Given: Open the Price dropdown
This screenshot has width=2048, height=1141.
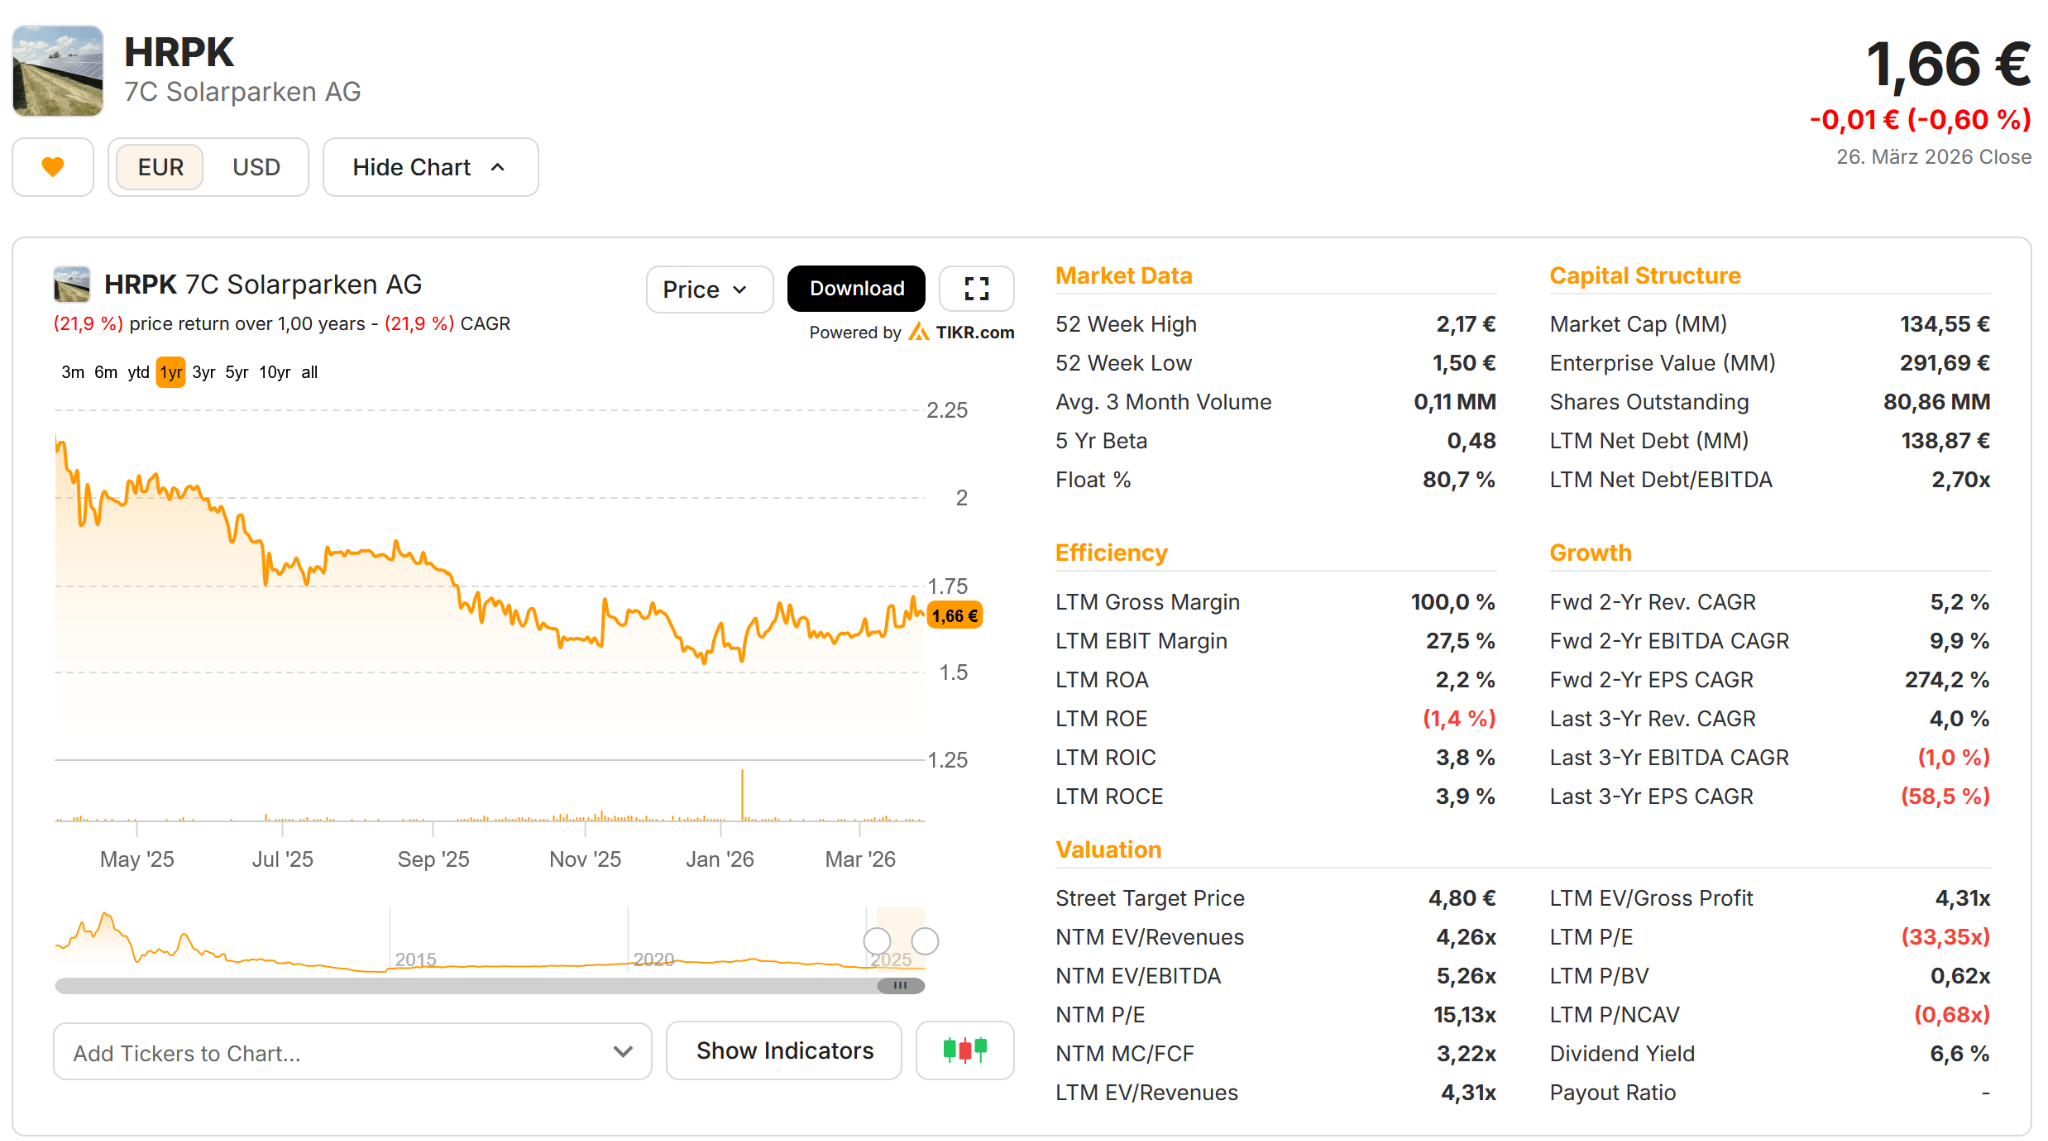Looking at the screenshot, I should [x=708, y=289].
